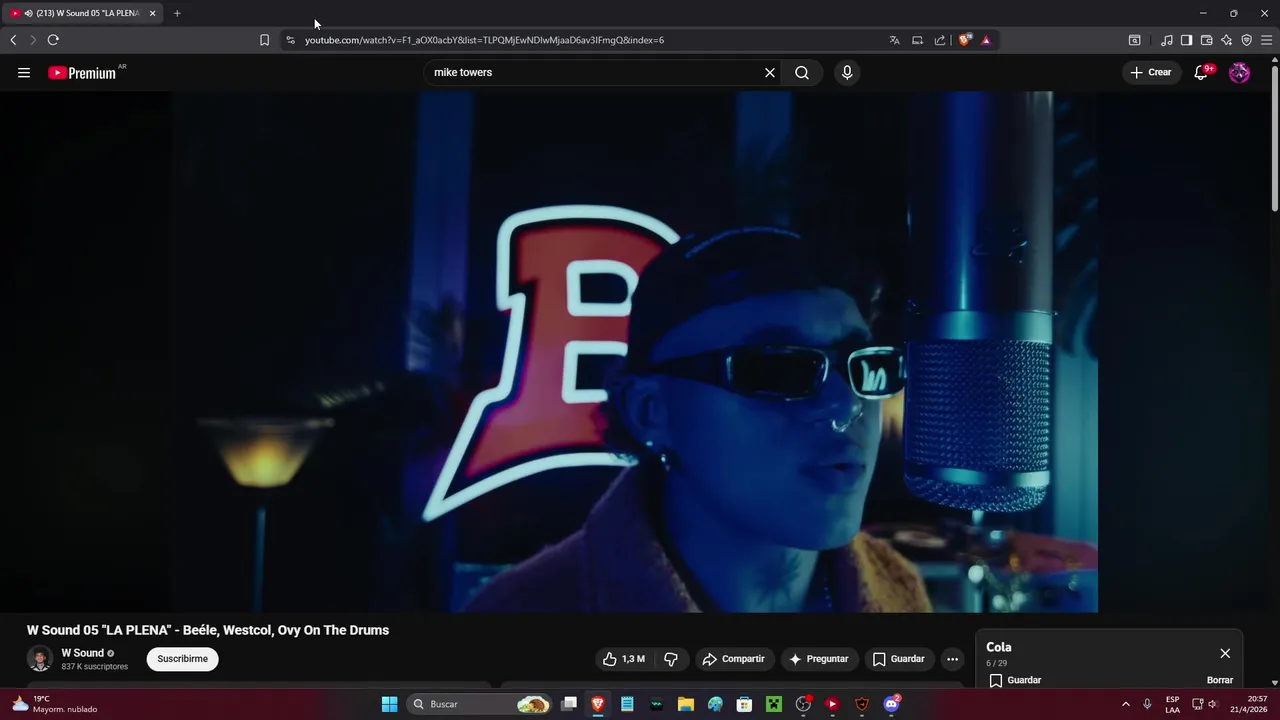Open the Crear button

pyautogui.click(x=1151, y=72)
